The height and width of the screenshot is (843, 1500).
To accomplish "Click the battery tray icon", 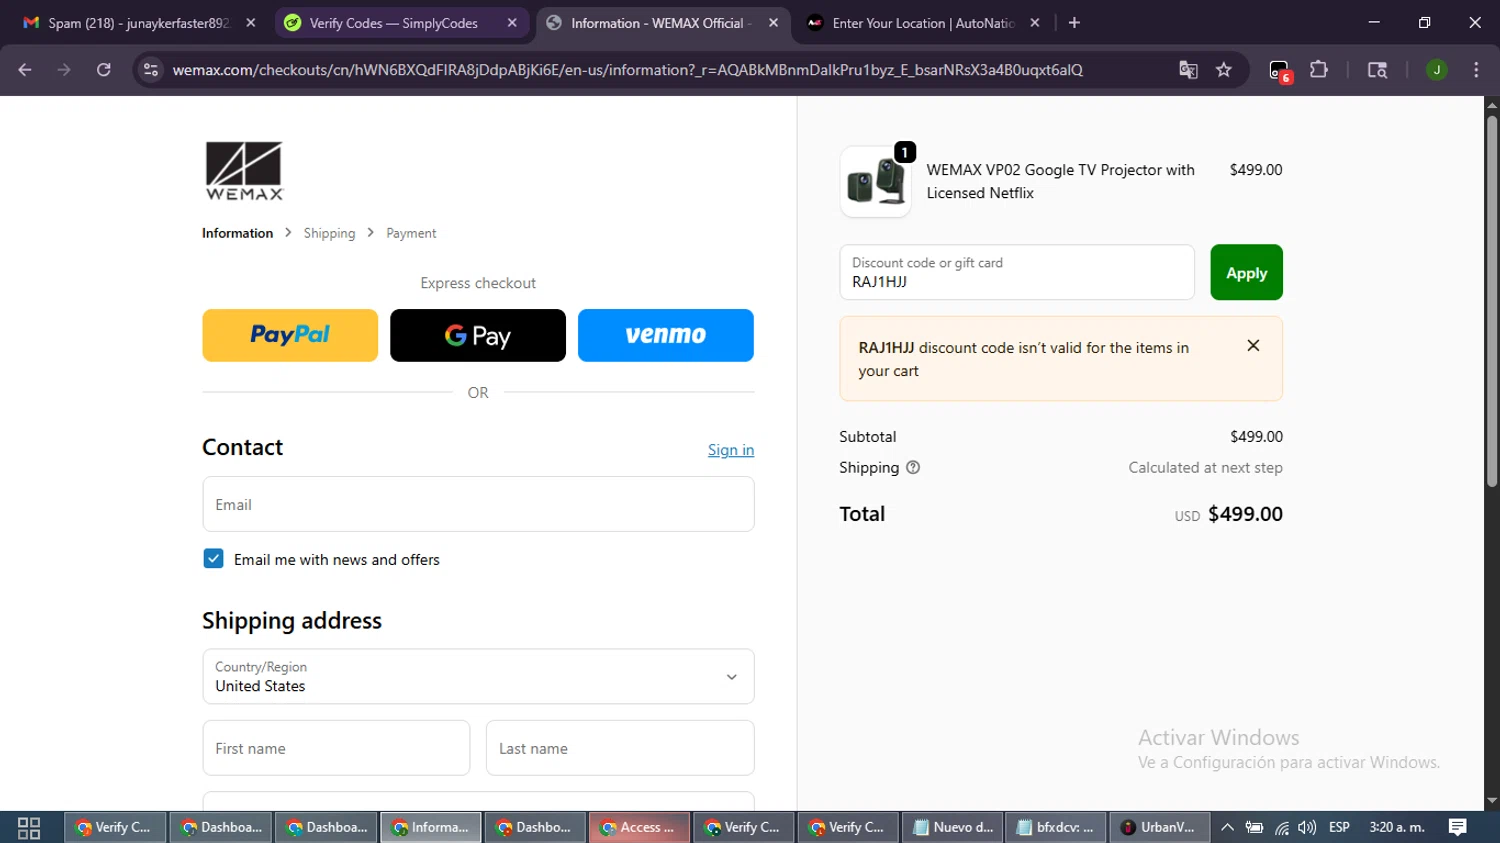I will pyautogui.click(x=1254, y=827).
